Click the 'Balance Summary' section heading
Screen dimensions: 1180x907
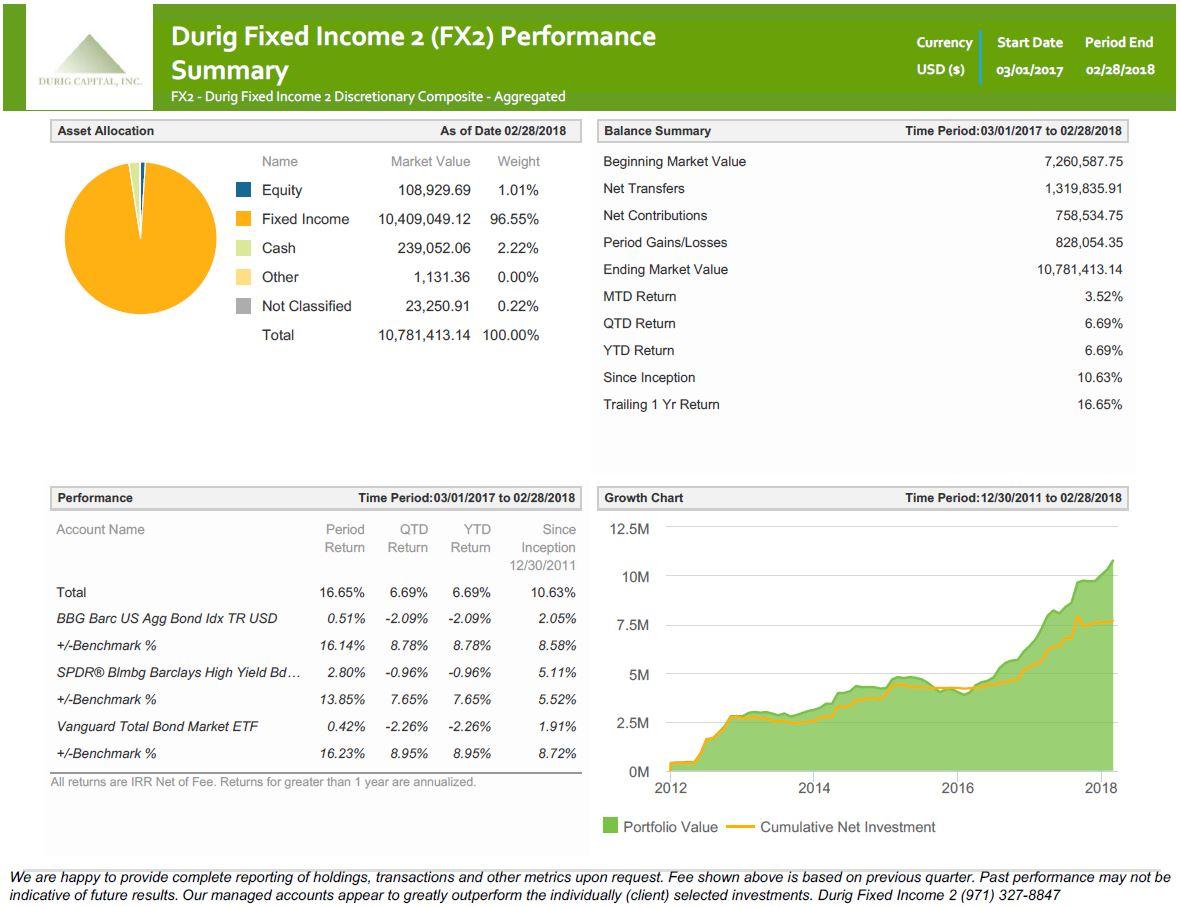tap(657, 130)
